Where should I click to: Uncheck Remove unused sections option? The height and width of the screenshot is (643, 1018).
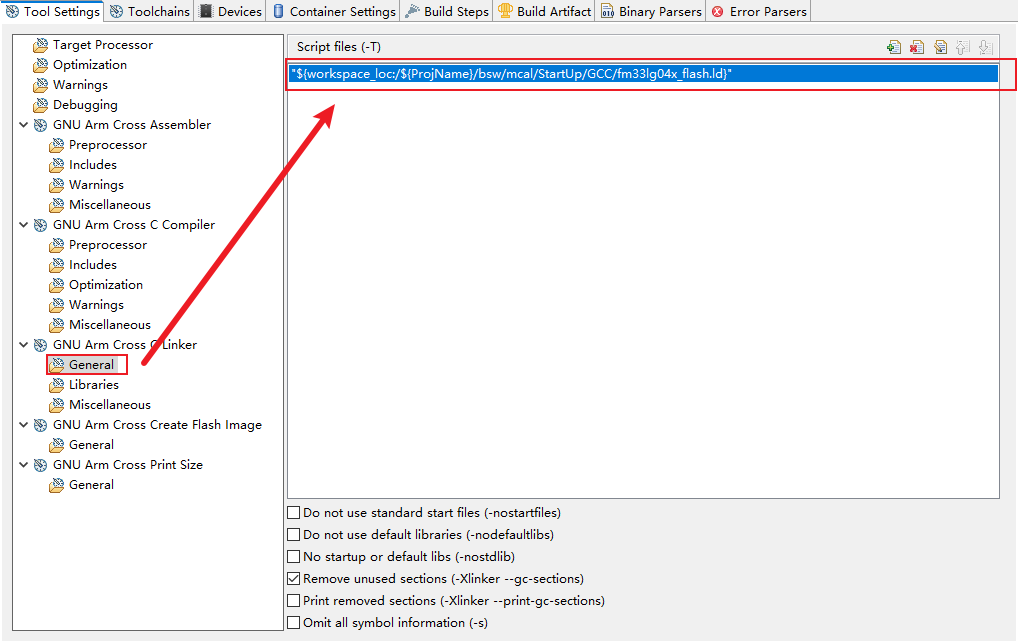tap(293, 579)
